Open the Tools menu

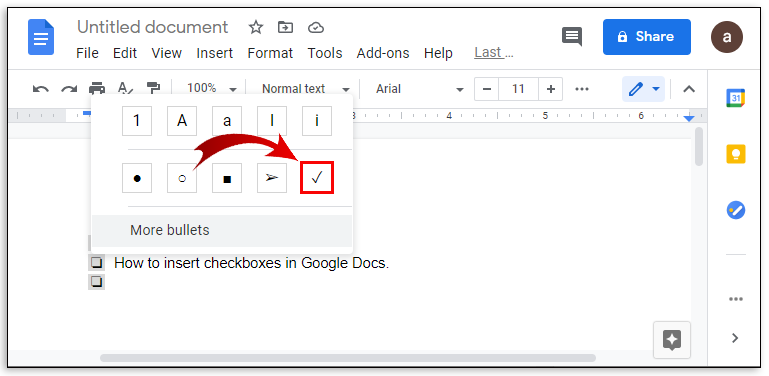[x=325, y=53]
